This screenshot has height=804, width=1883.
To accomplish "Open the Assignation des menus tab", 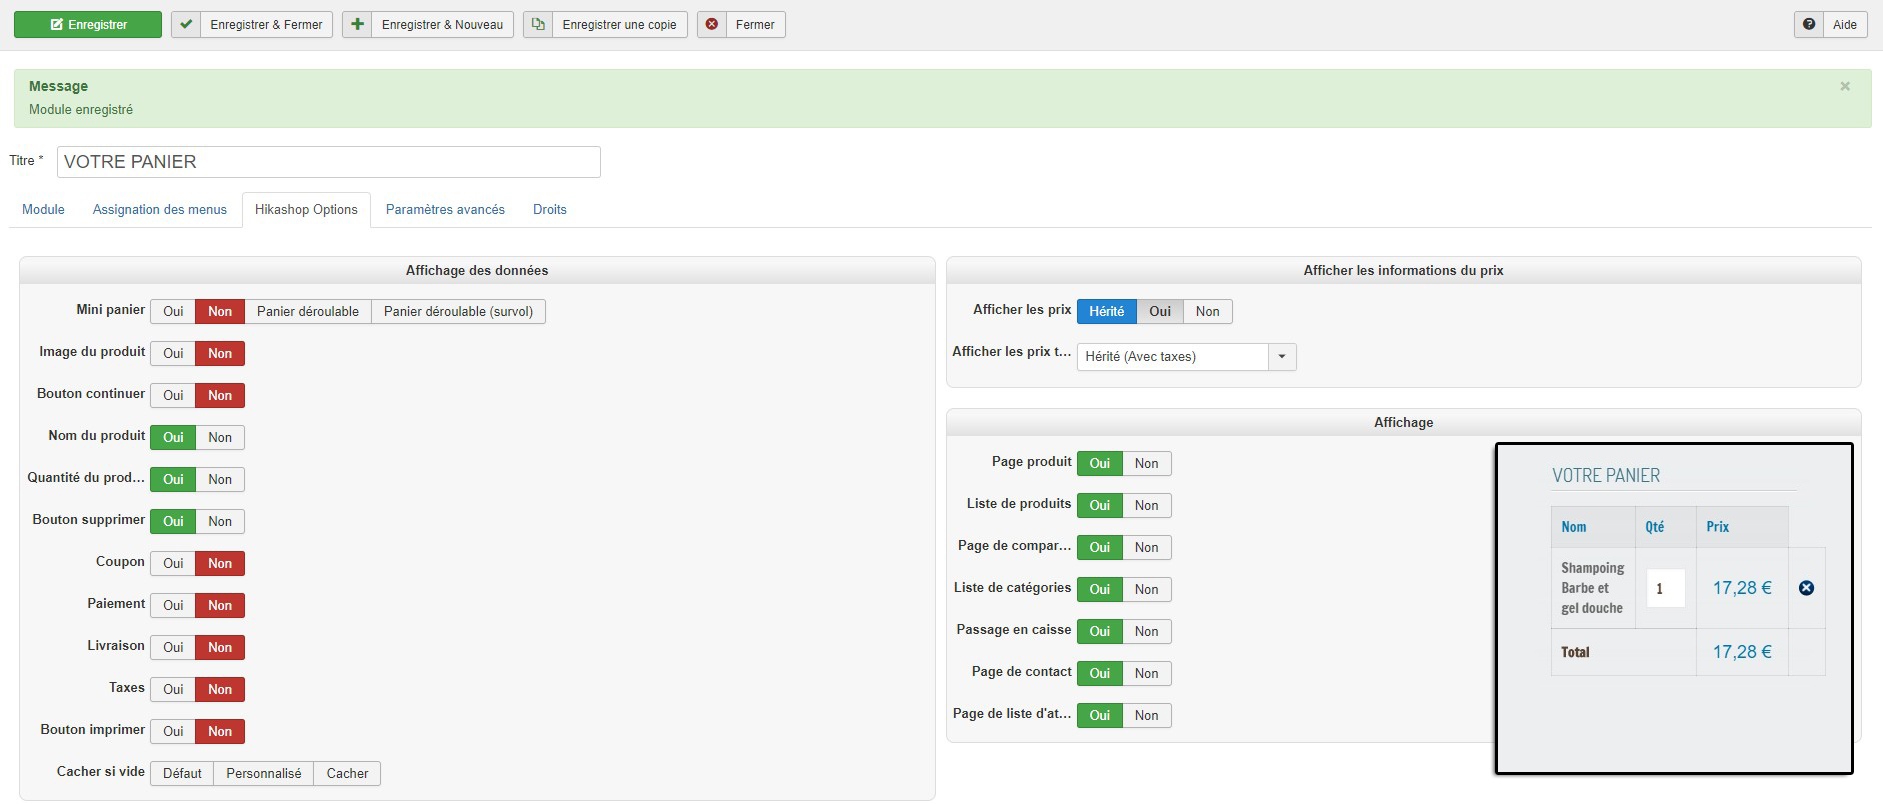I will pyautogui.click(x=160, y=210).
